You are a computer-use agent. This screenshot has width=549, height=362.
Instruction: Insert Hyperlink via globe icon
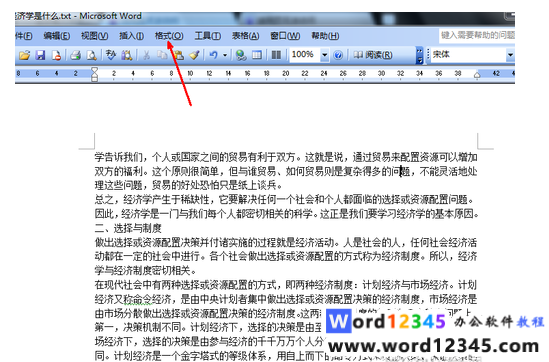click(241, 55)
